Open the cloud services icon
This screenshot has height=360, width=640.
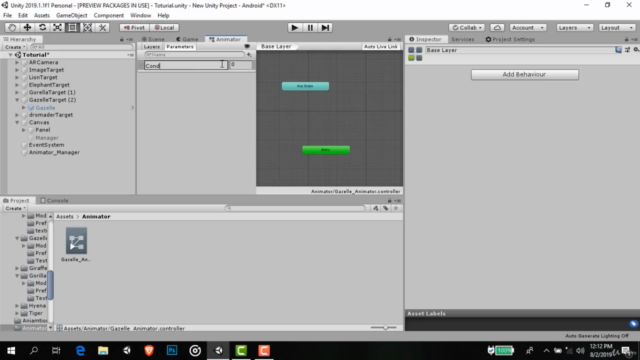coord(497,27)
